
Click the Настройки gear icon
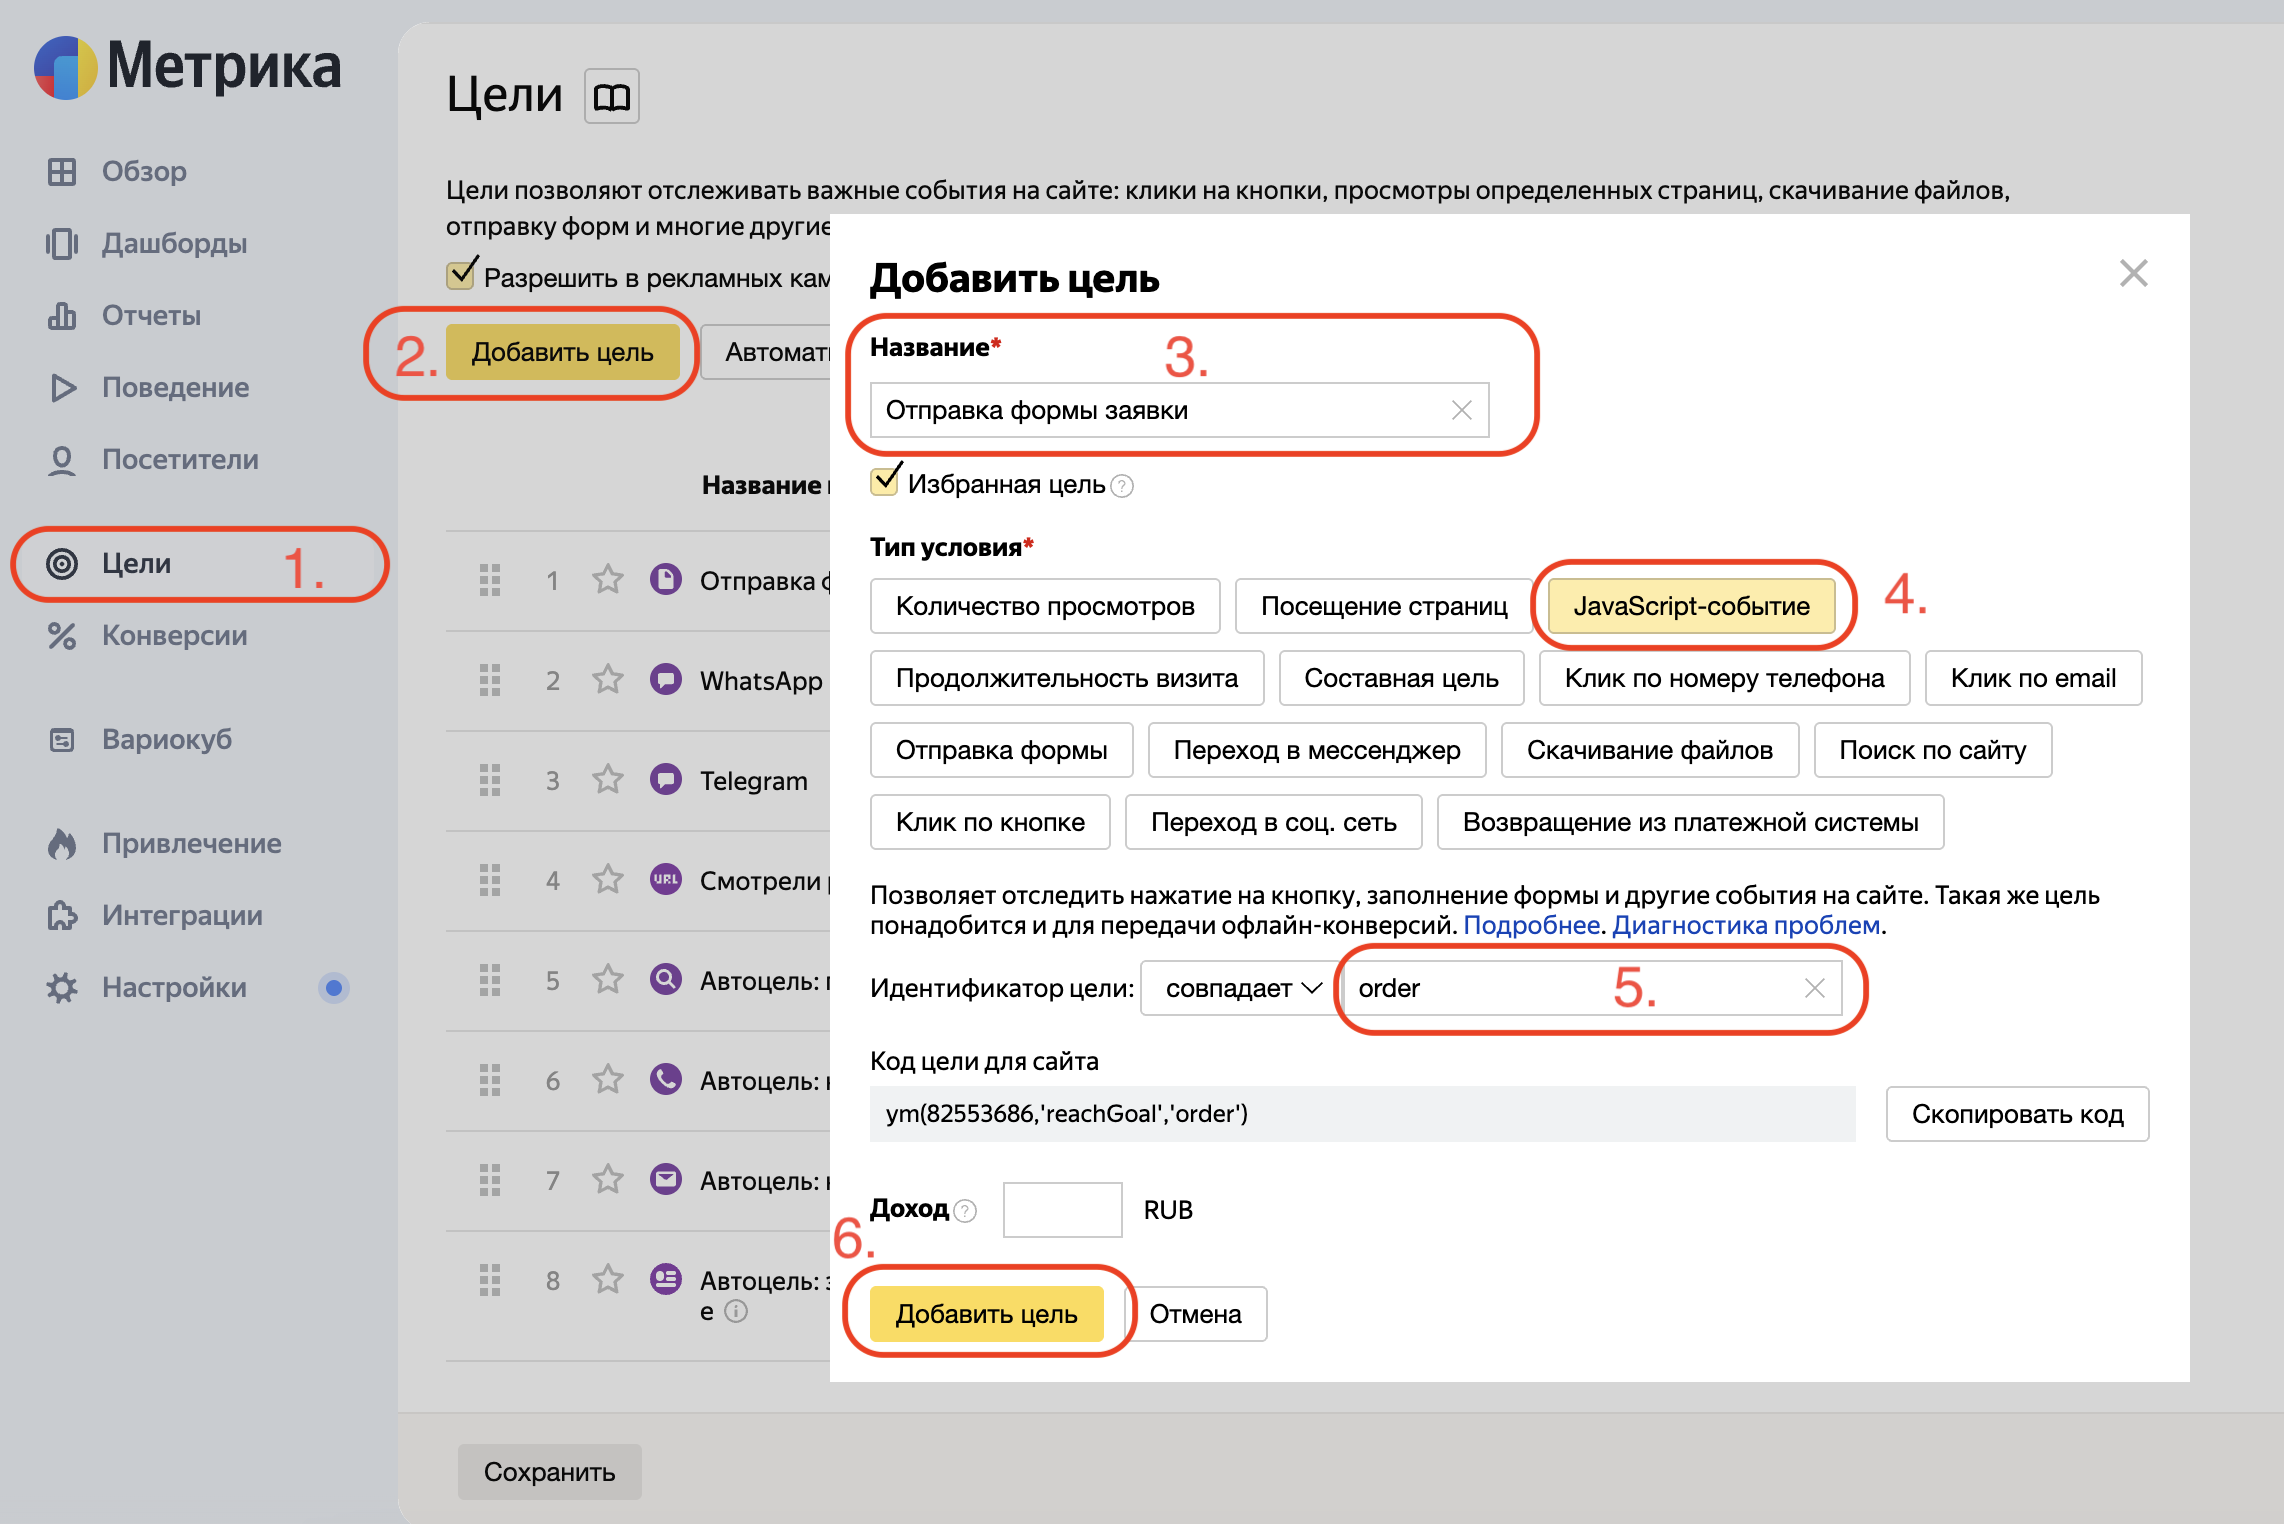tap(62, 988)
